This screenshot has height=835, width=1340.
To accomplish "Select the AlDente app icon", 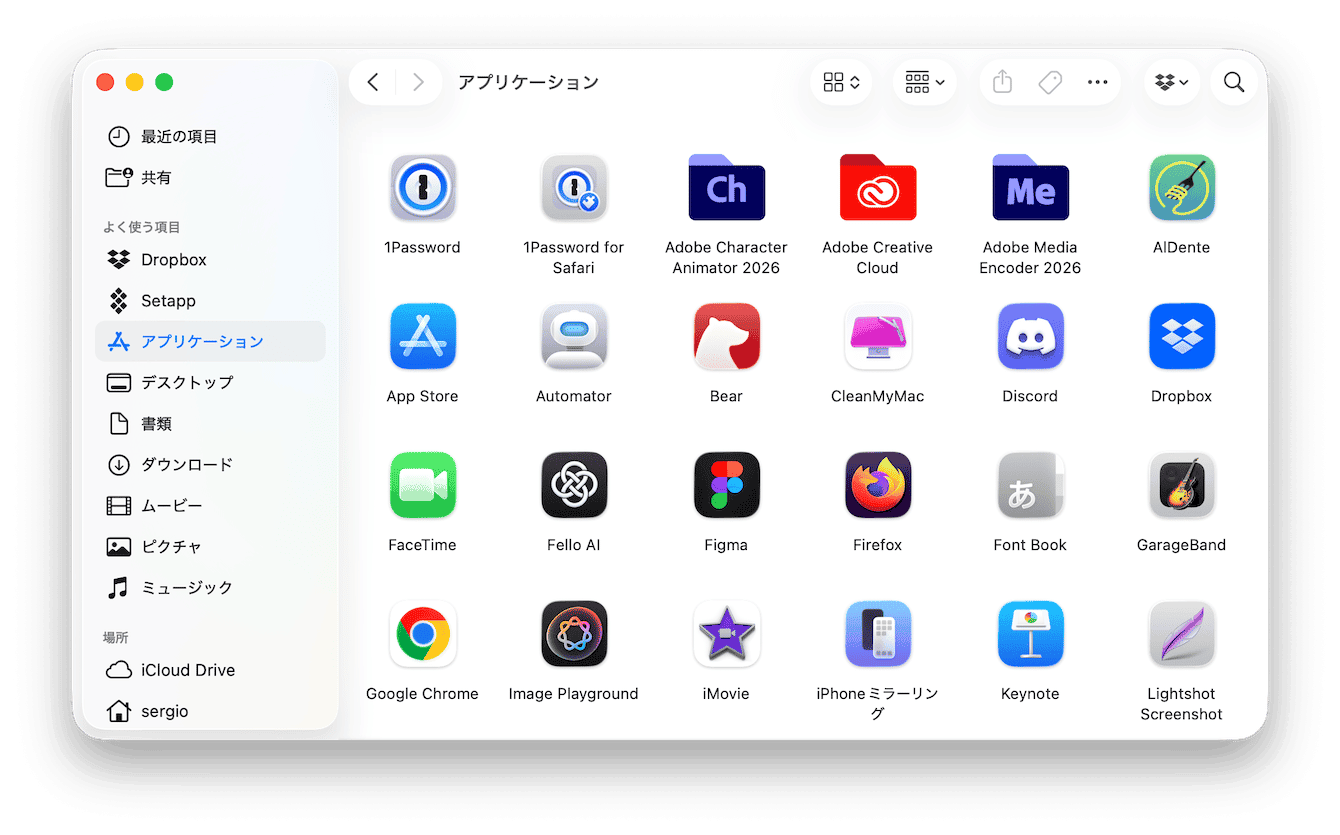I will pyautogui.click(x=1181, y=187).
